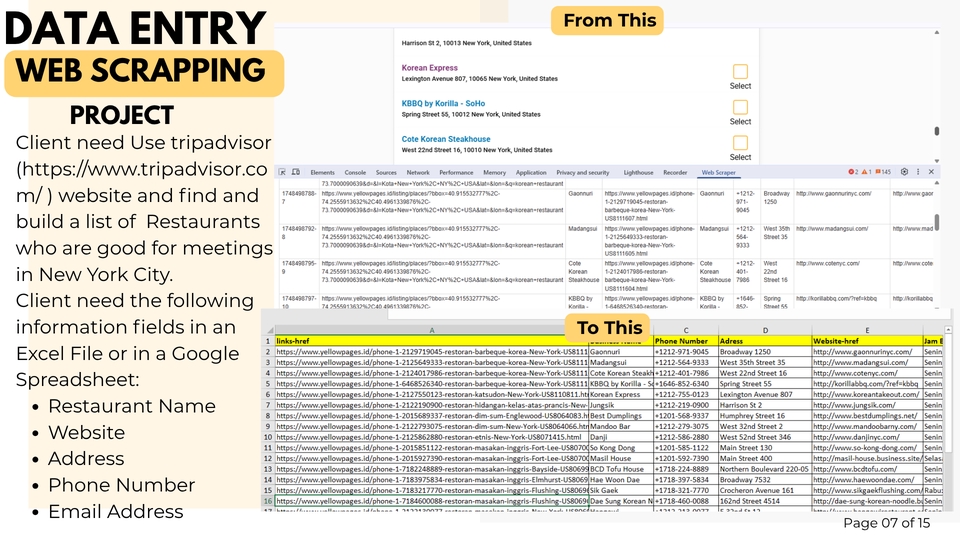960x540 pixels.
Task: Click the spreadsheet select-all corner
Action: [x=268, y=330]
